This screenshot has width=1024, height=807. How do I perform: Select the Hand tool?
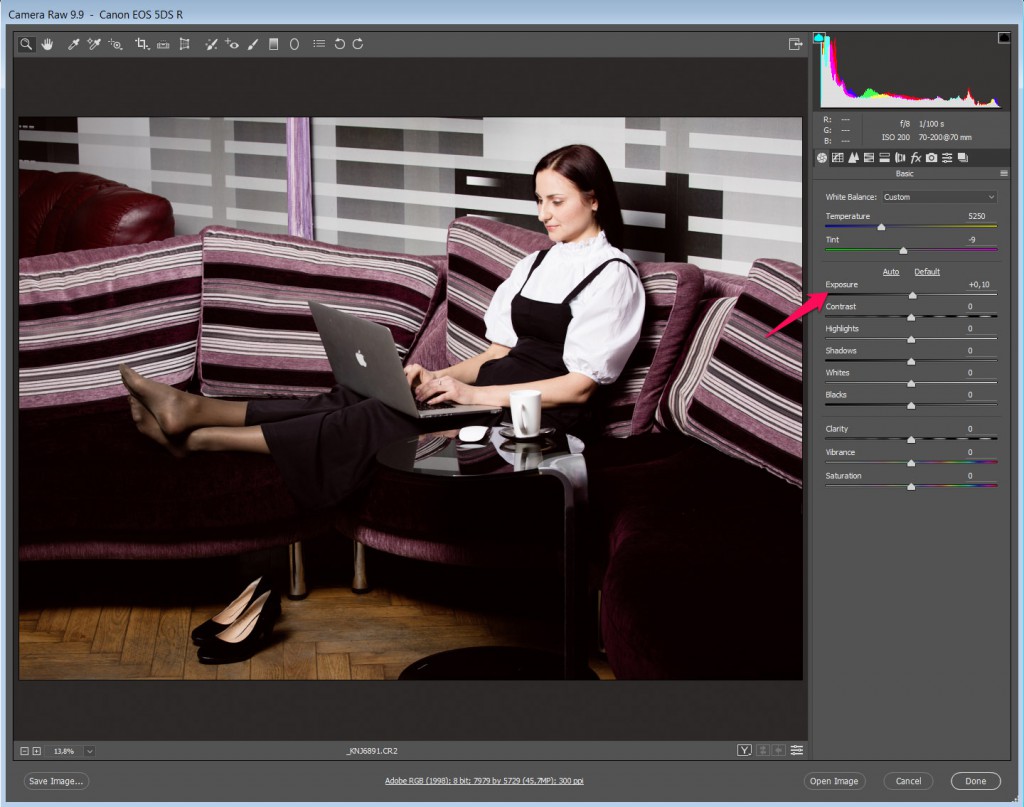point(47,44)
